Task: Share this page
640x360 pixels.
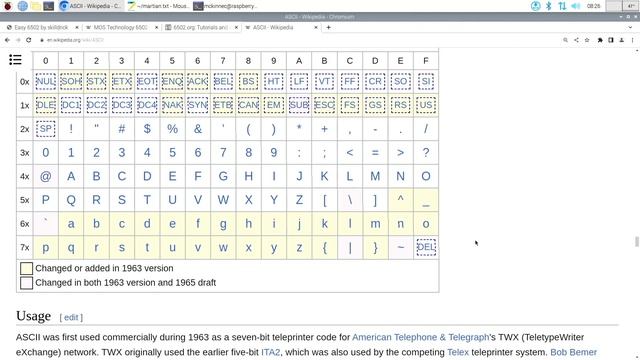Action: 576,40
